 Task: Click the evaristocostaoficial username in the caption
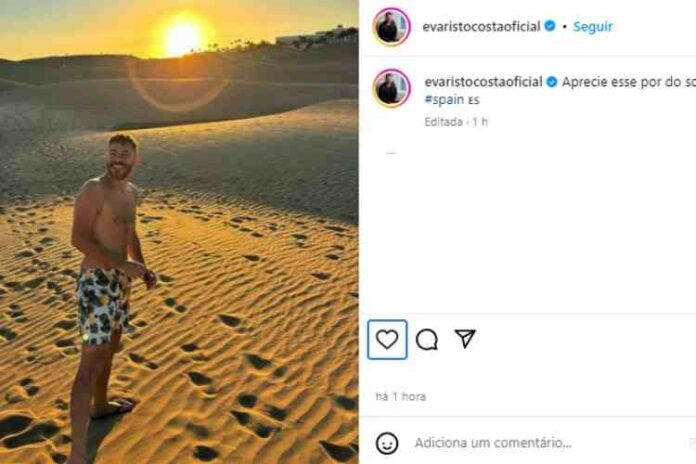(483, 81)
